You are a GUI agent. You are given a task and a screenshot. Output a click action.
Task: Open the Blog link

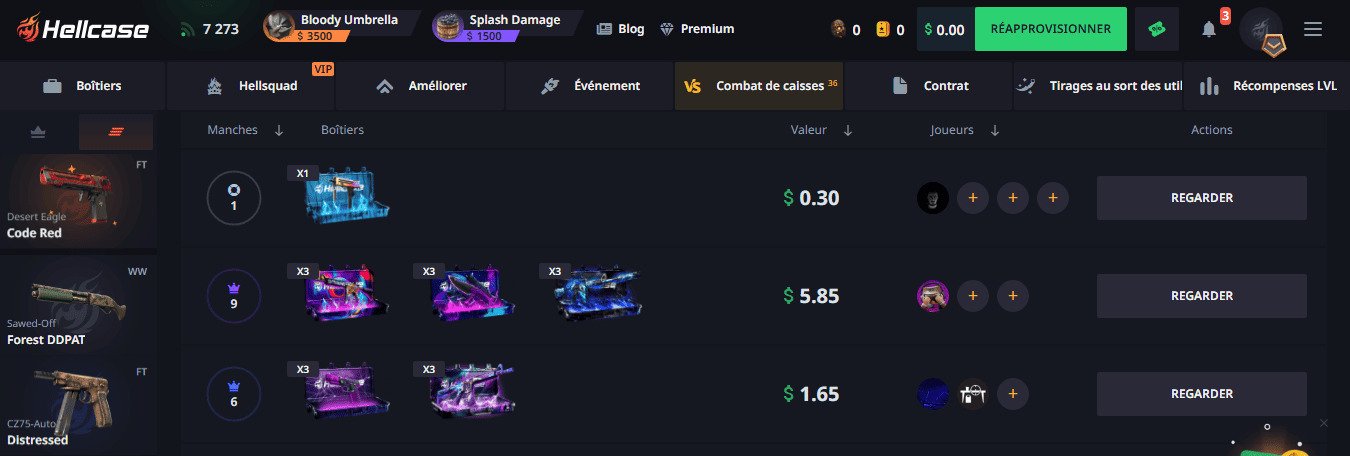pyautogui.click(x=620, y=29)
